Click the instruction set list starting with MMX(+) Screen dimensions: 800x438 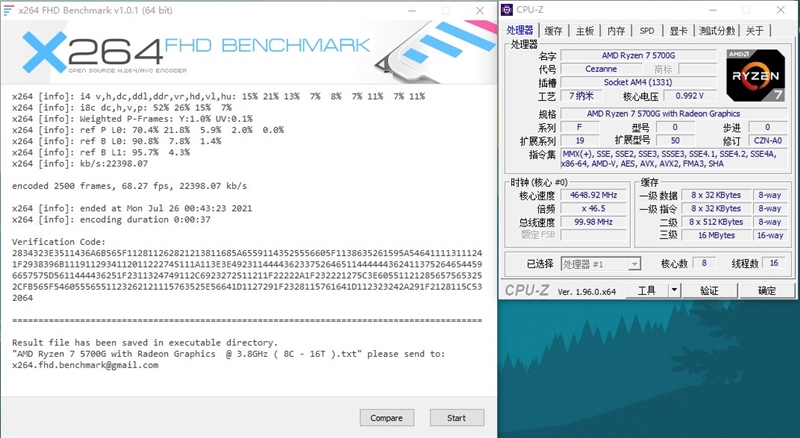[673, 158]
